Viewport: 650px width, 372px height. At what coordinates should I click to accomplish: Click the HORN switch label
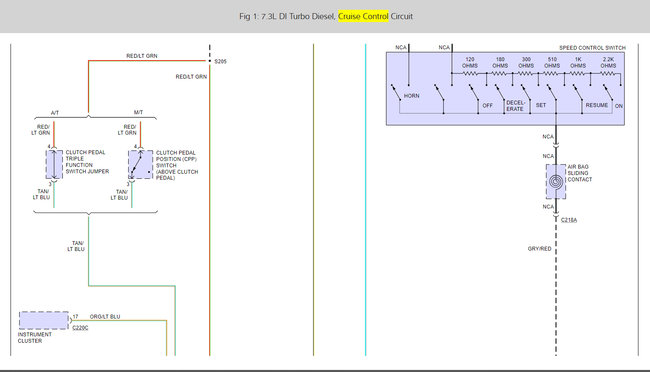tap(412, 96)
